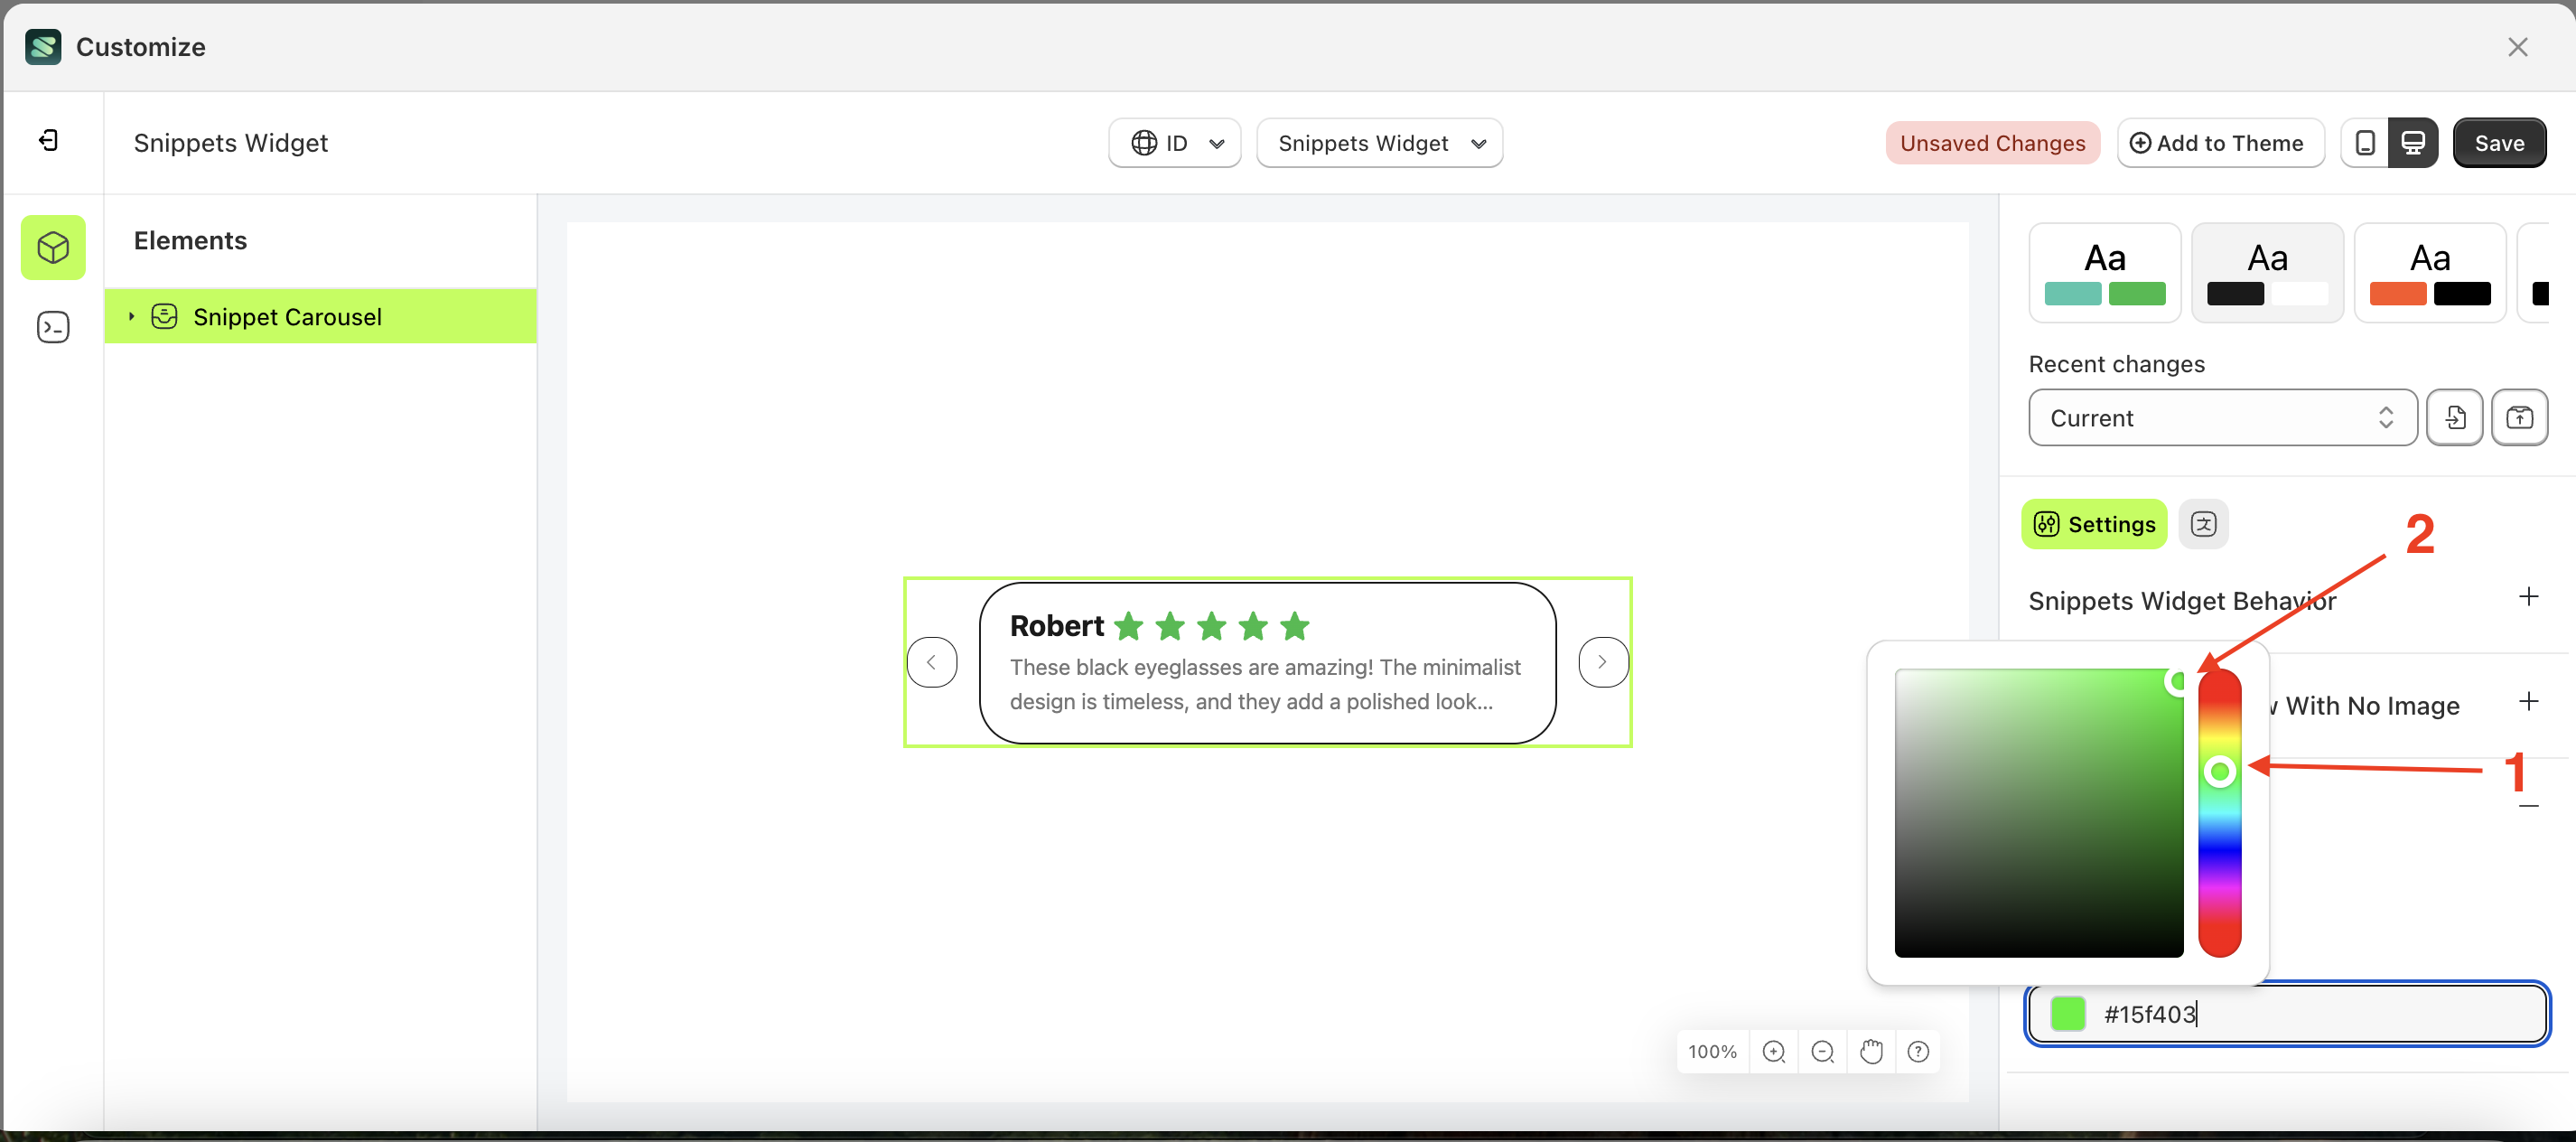The height and width of the screenshot is (1142, 2576).
Task: Select the Elements cube icon in the sidebar
Action: (53, 248)
